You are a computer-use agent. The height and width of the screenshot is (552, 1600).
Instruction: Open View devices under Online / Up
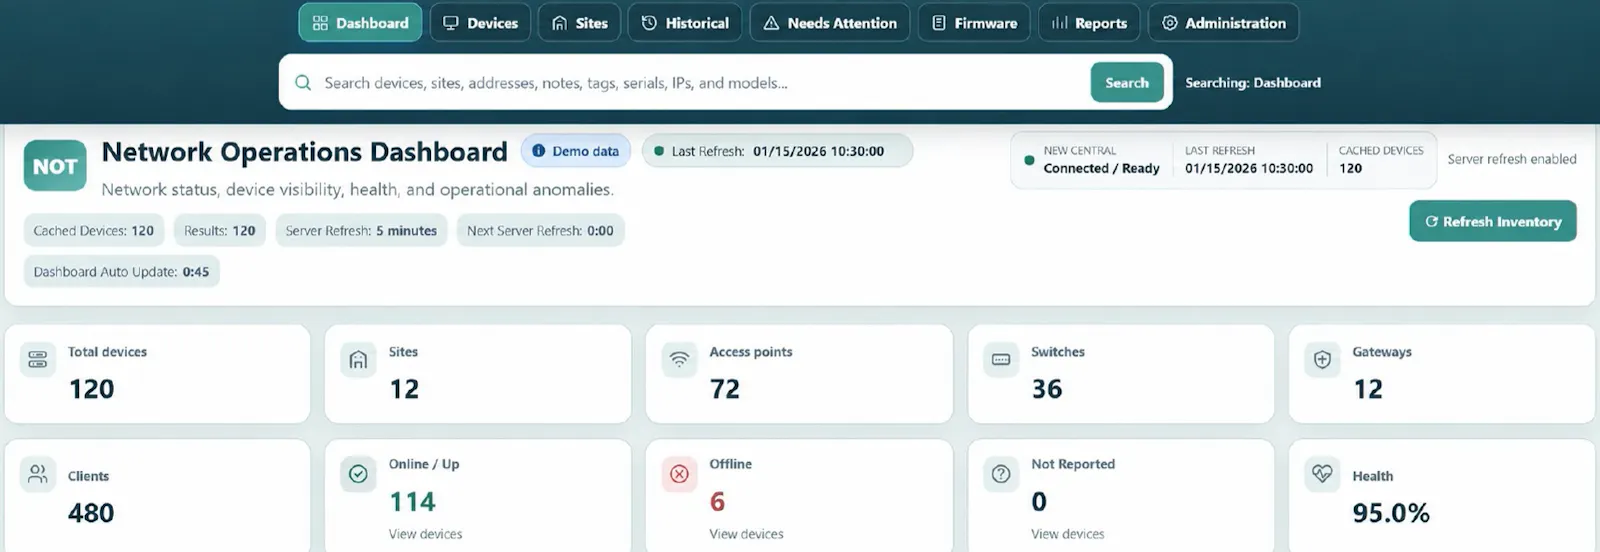click(x=426, y=534)
